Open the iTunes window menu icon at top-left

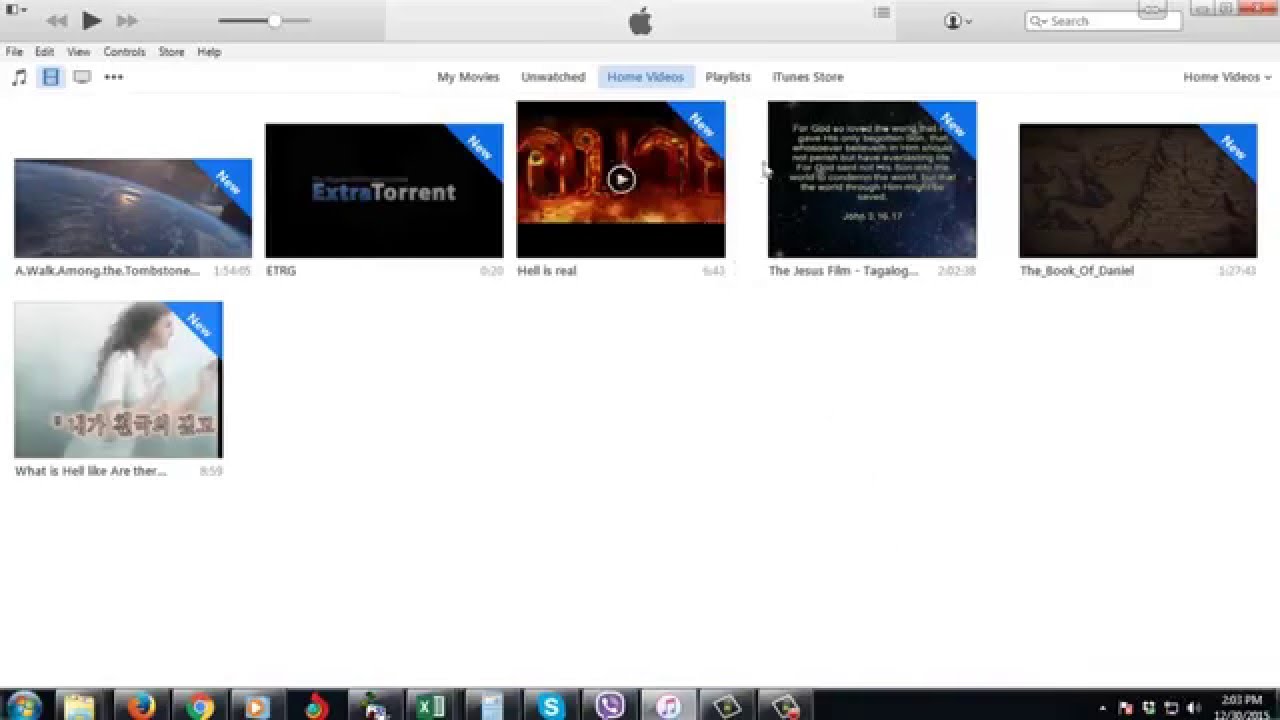tap(16, 10)
